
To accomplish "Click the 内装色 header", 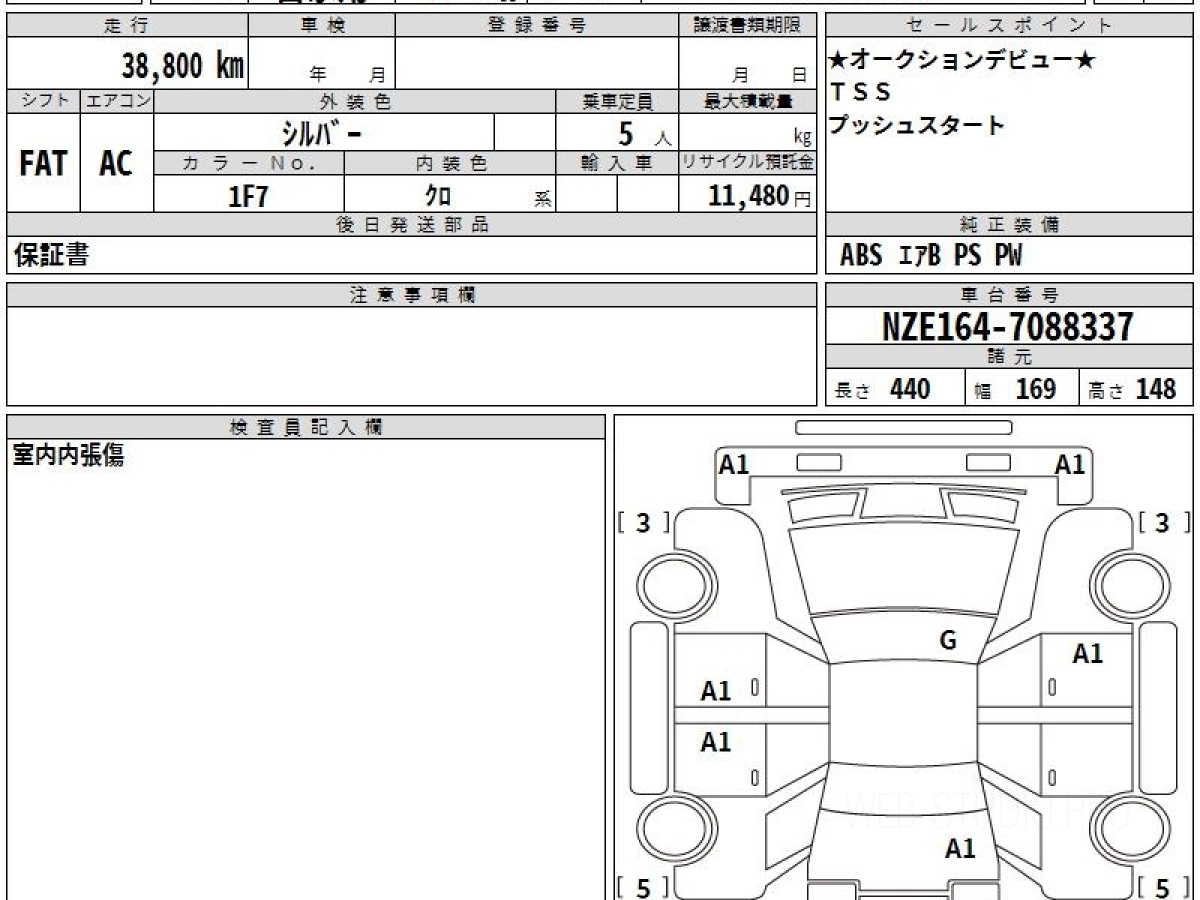I will 450,163.
